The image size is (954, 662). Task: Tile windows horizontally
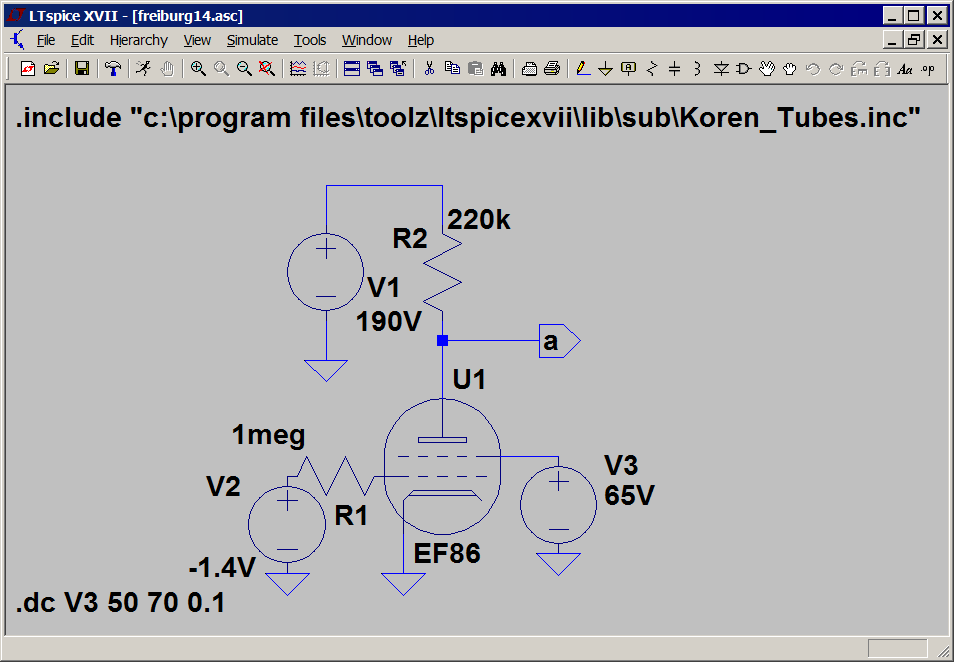[x=352, y=69]
